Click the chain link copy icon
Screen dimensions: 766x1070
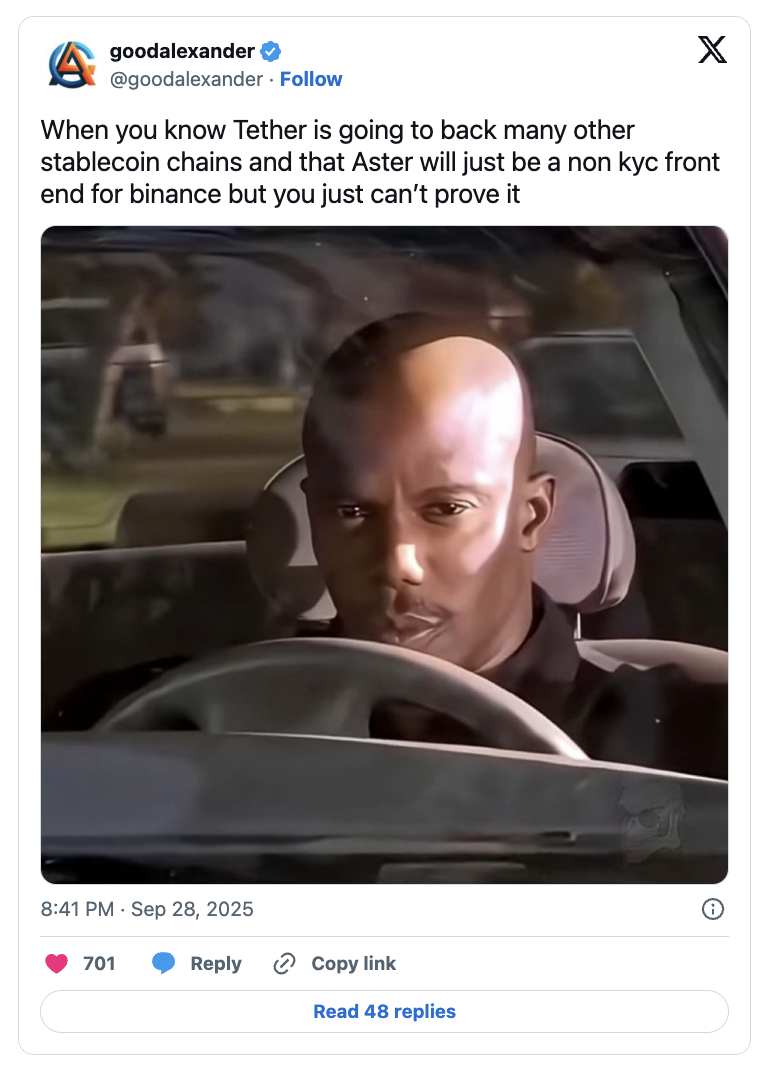pos(284,963)
